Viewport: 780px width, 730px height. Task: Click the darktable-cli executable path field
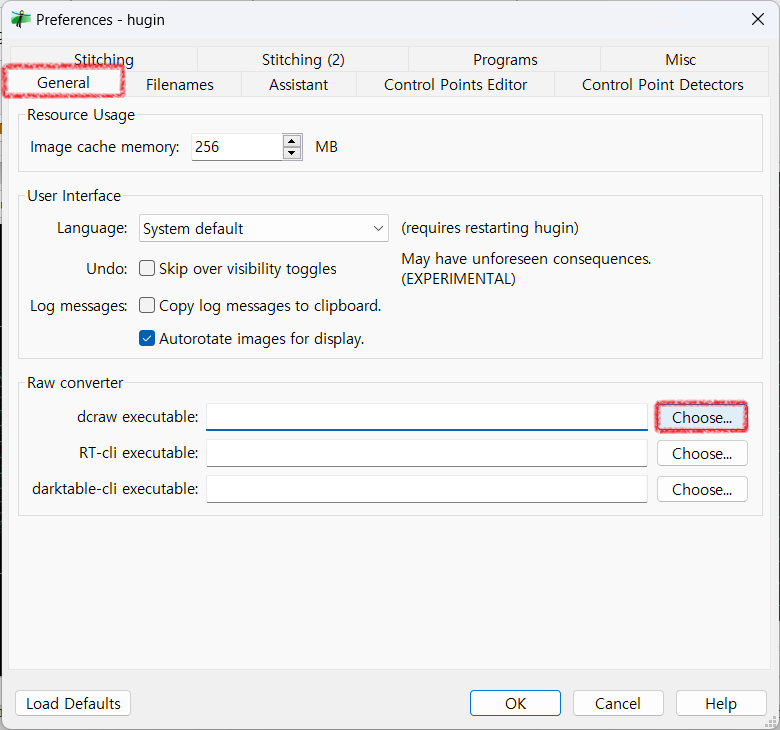click(427, 489)
